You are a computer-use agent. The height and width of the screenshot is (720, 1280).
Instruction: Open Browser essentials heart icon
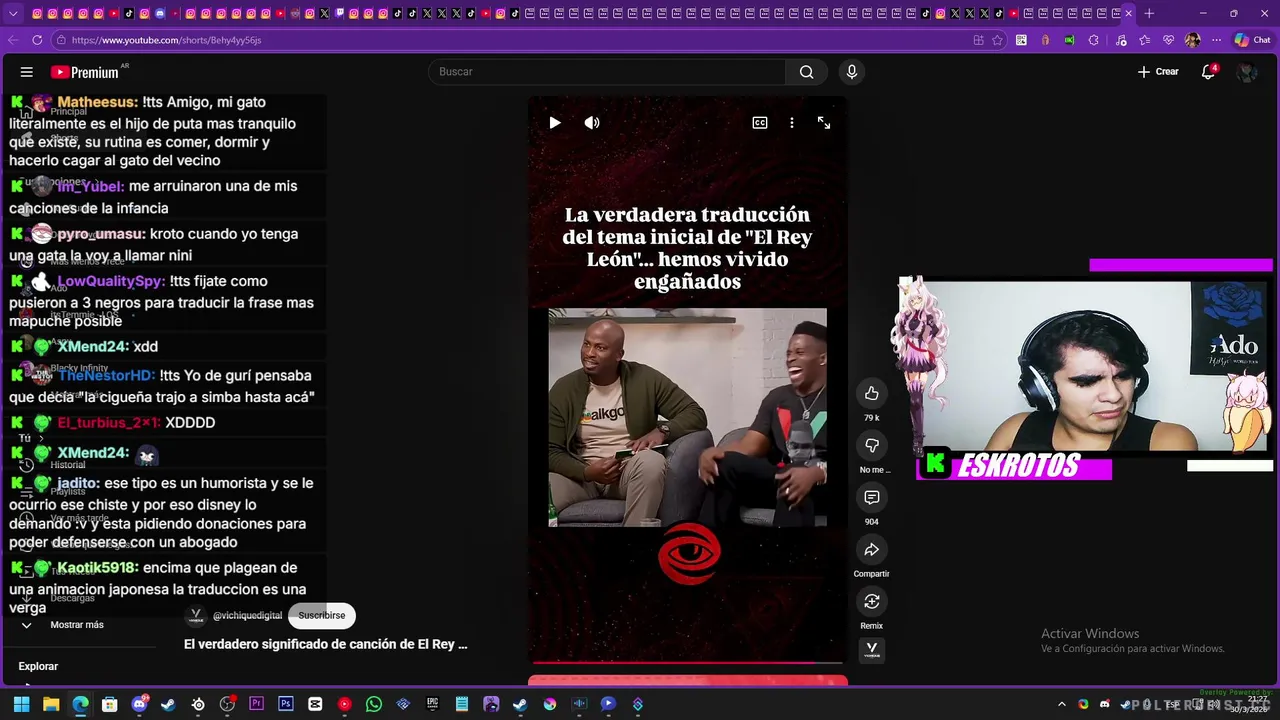pyautogui.click(x=1168, y=40)
